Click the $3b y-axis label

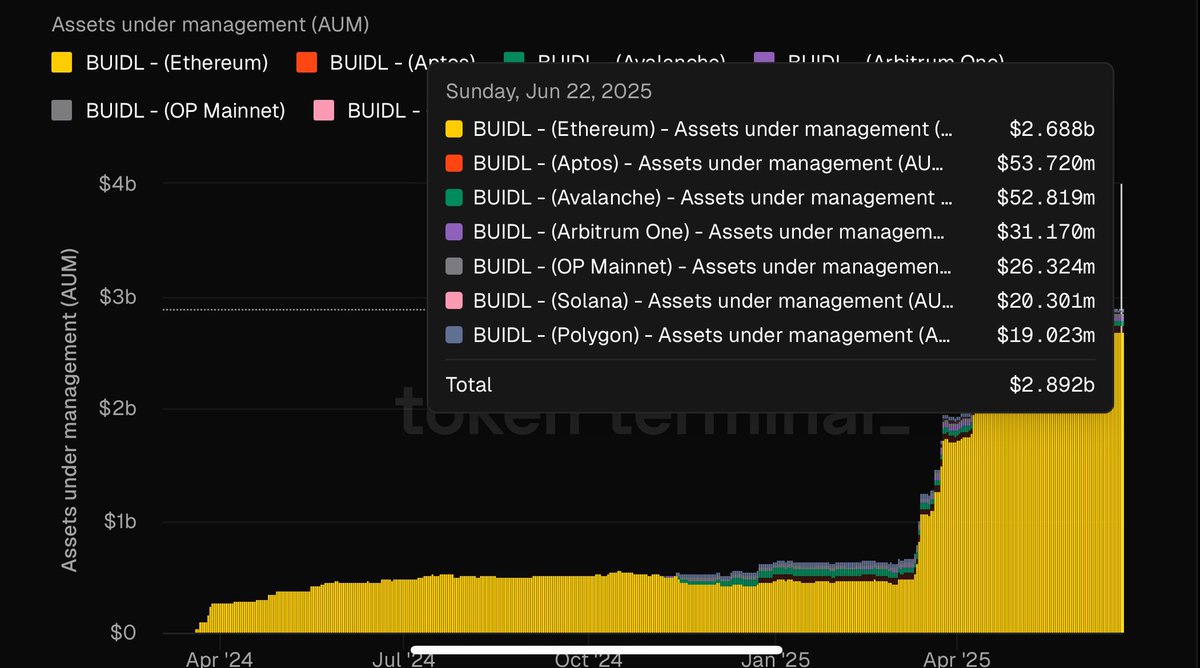(x=116, y=297)
